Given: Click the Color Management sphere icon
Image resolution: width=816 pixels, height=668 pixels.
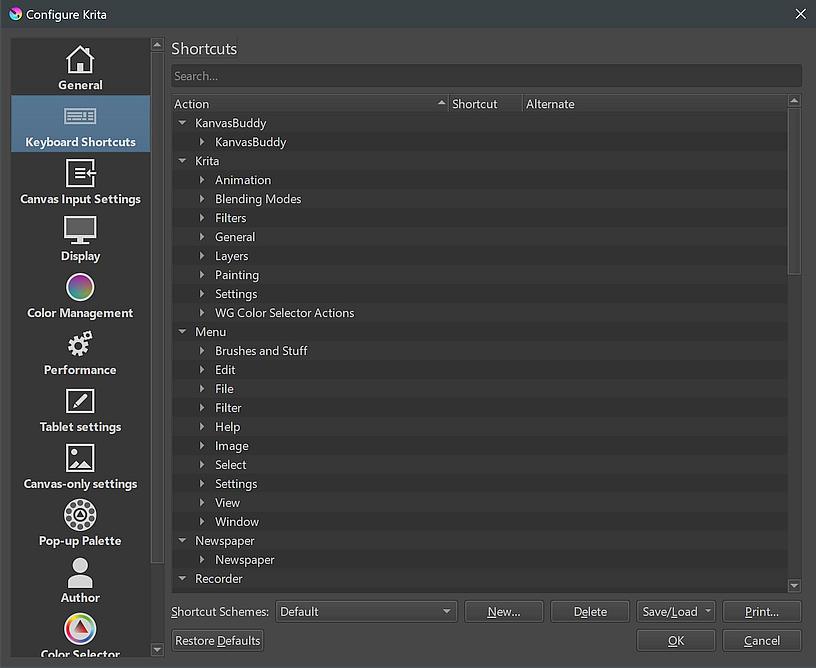Looking at the screenshot, I should coord(80,288).
